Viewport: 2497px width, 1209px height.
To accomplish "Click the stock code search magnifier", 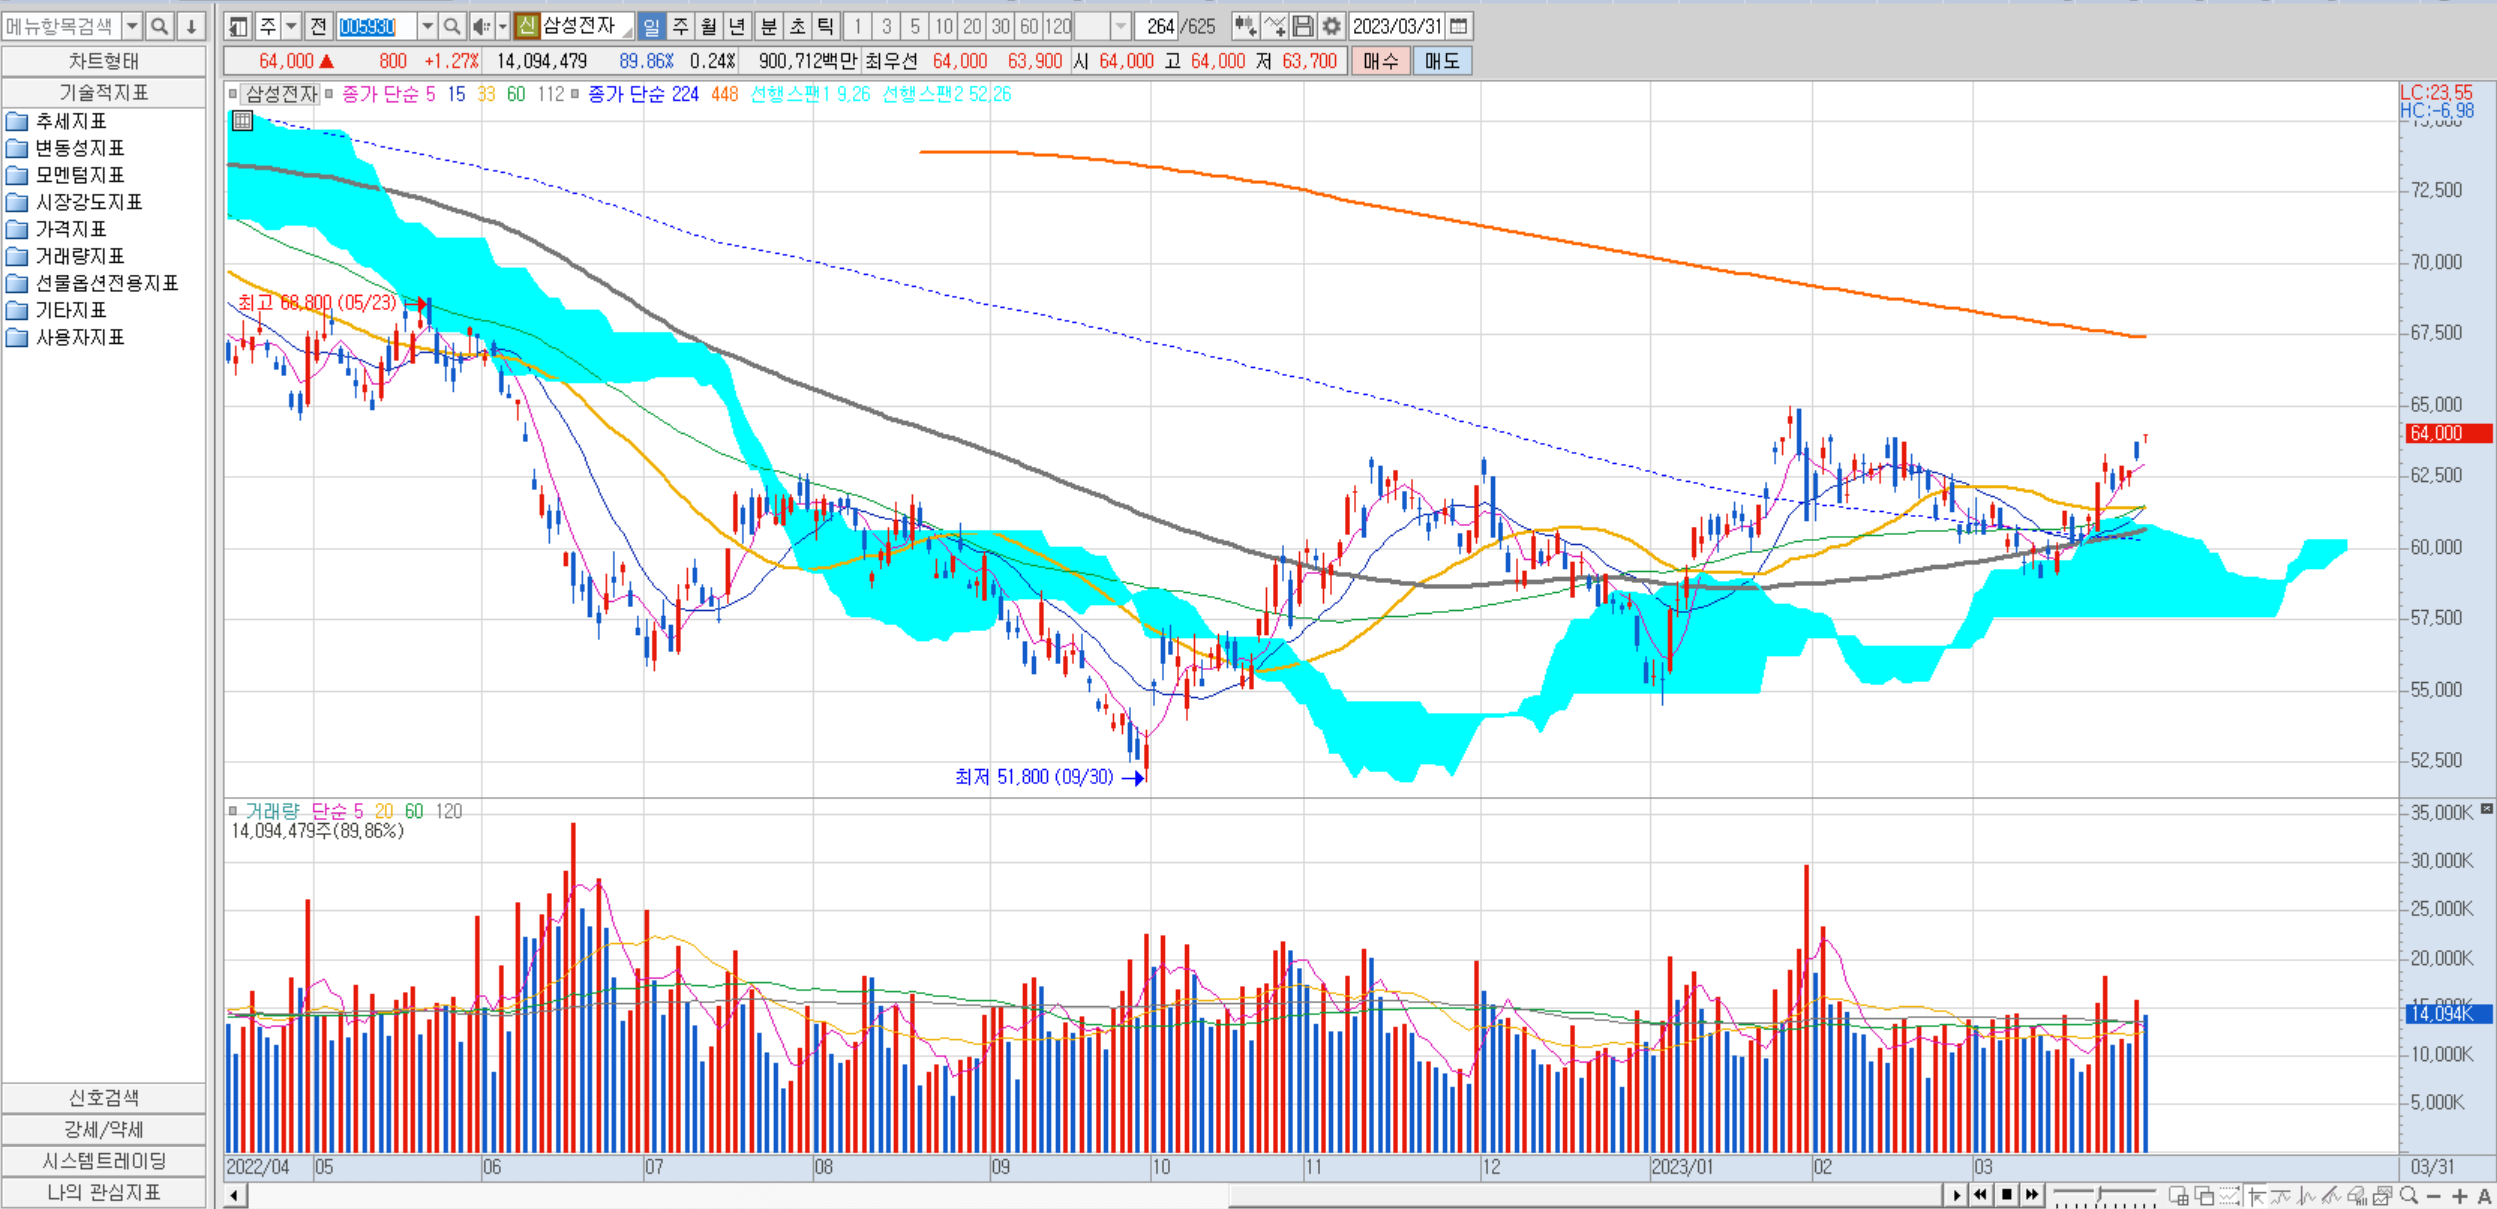I will click(x=452, y=26).
